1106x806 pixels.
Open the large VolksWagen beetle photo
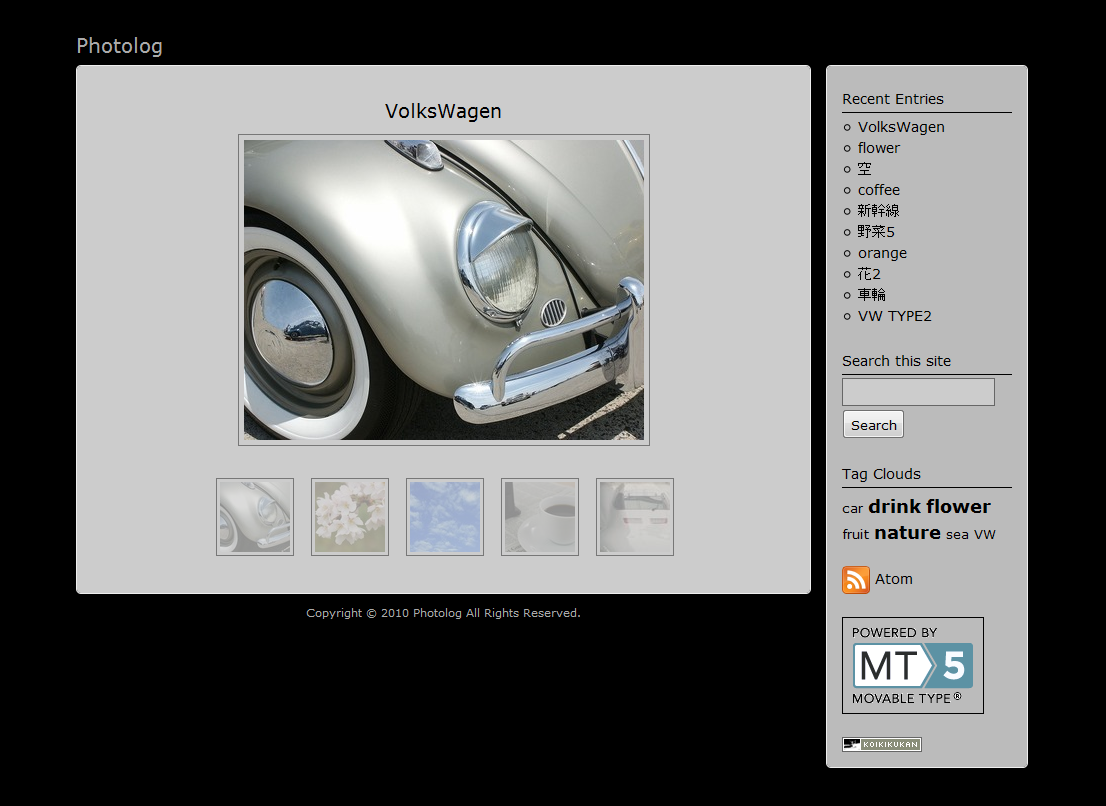tap(444, 290)
